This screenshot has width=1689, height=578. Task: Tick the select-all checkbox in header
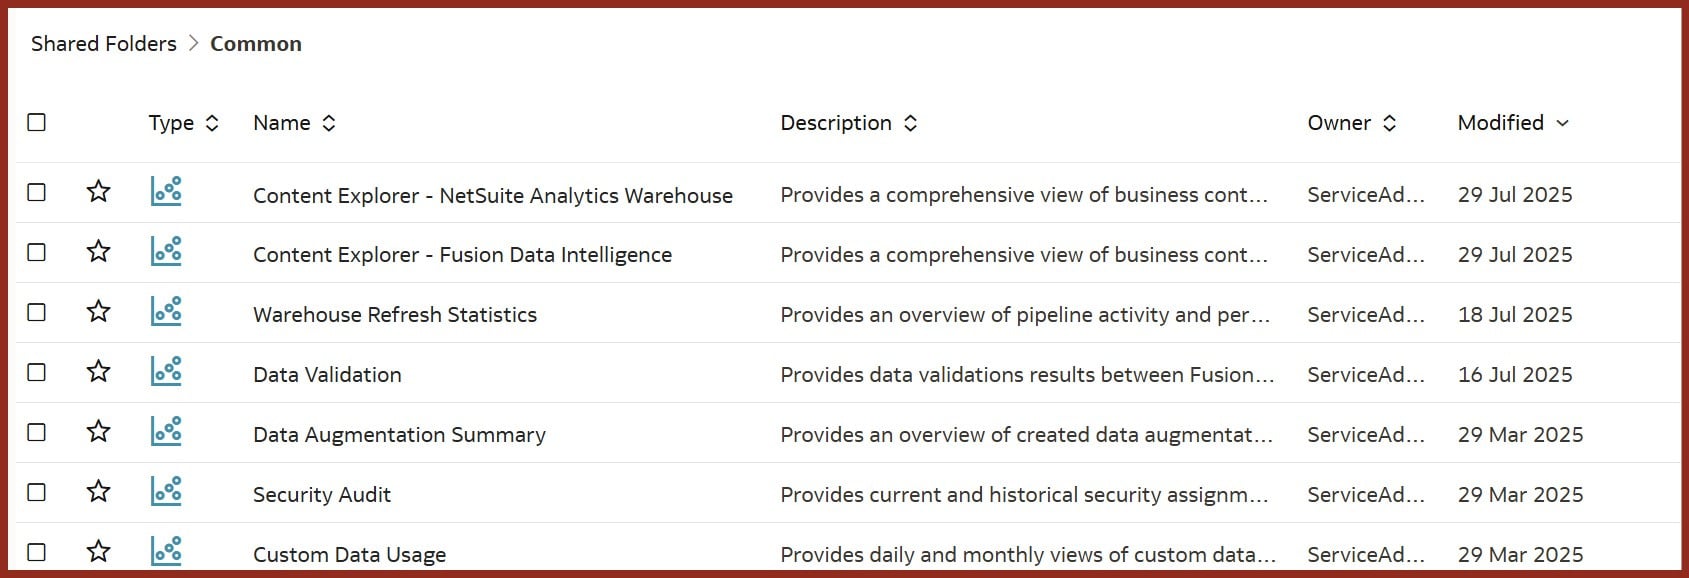click(x=37, y=122)
